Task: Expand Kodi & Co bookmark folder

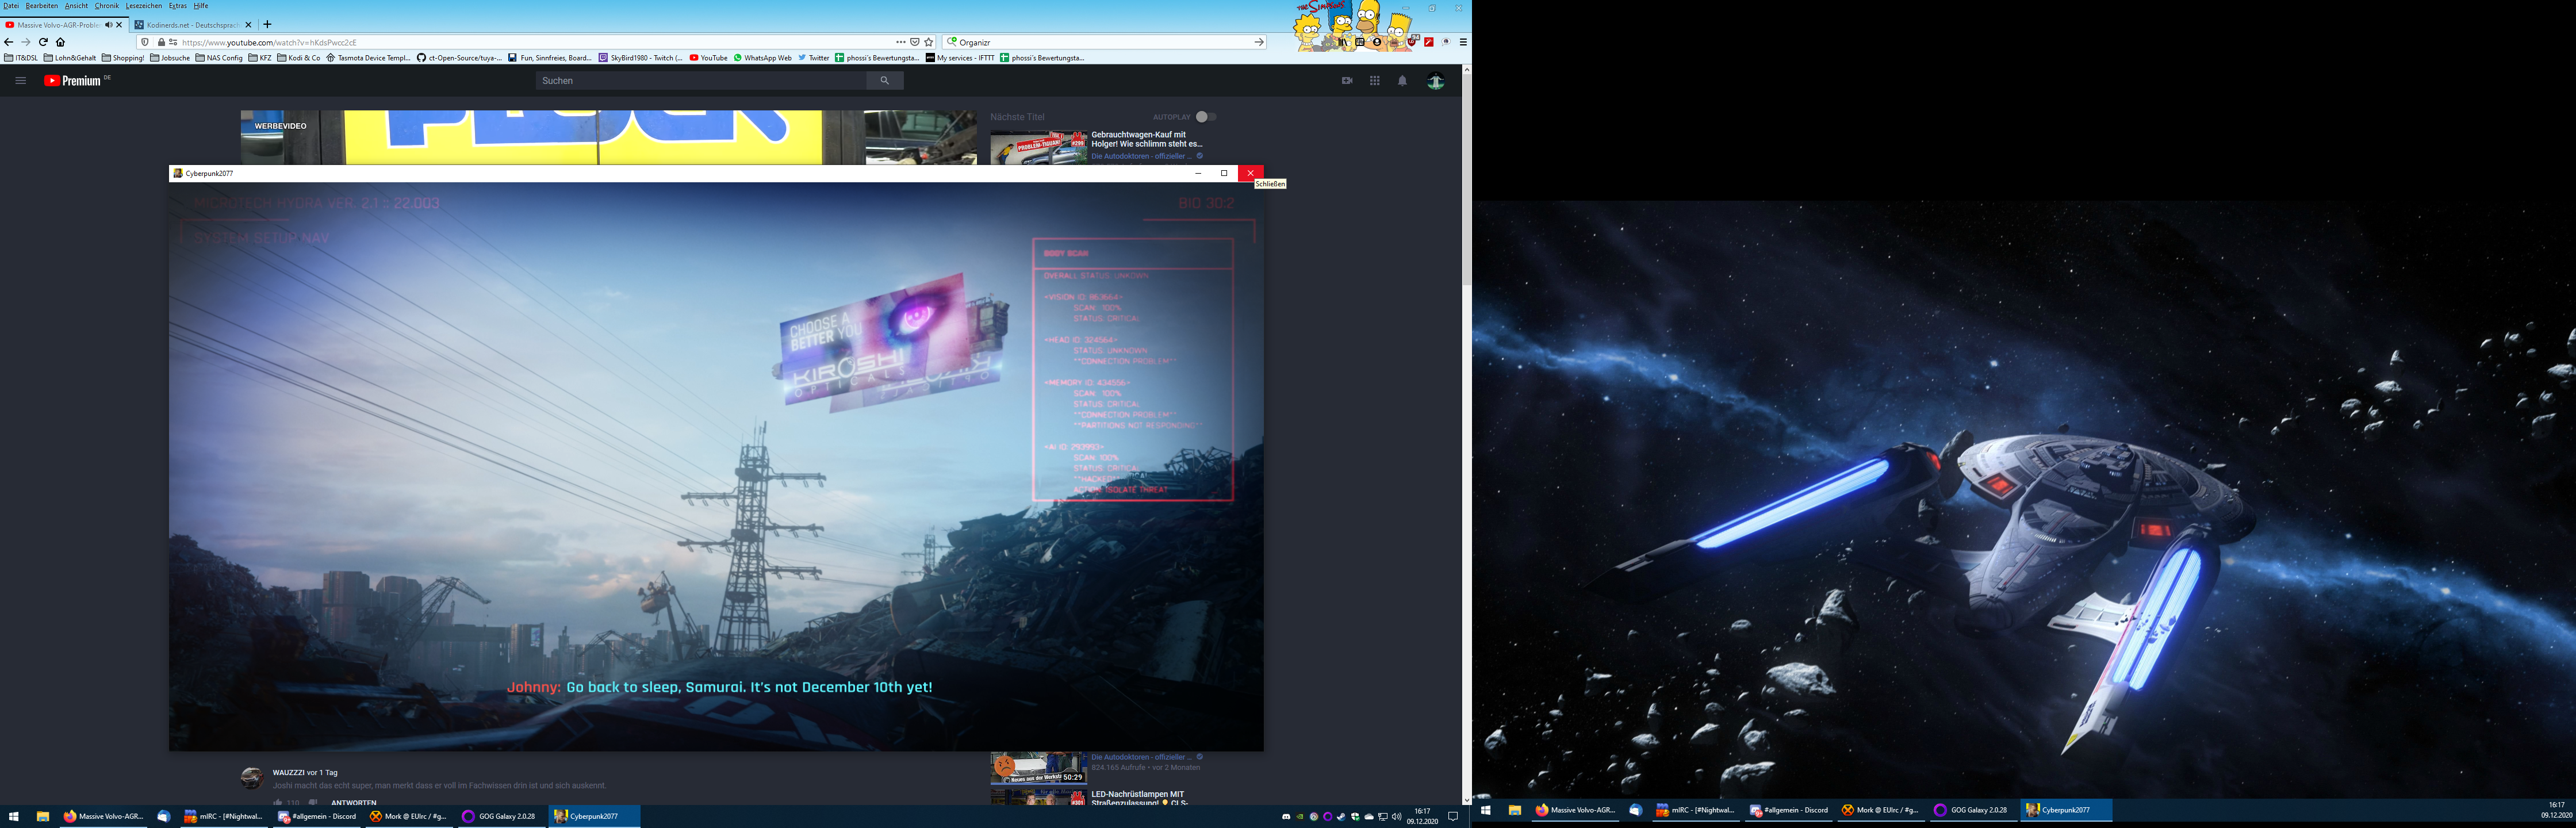Action: (299, 58)
